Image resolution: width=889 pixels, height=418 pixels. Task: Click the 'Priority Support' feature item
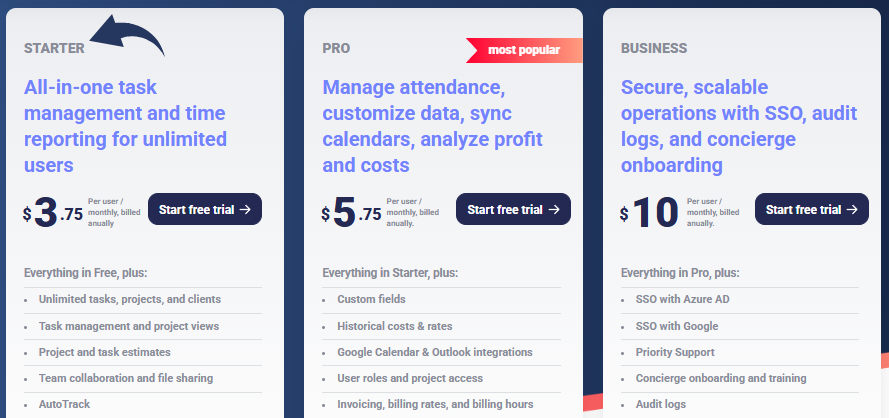675,352
